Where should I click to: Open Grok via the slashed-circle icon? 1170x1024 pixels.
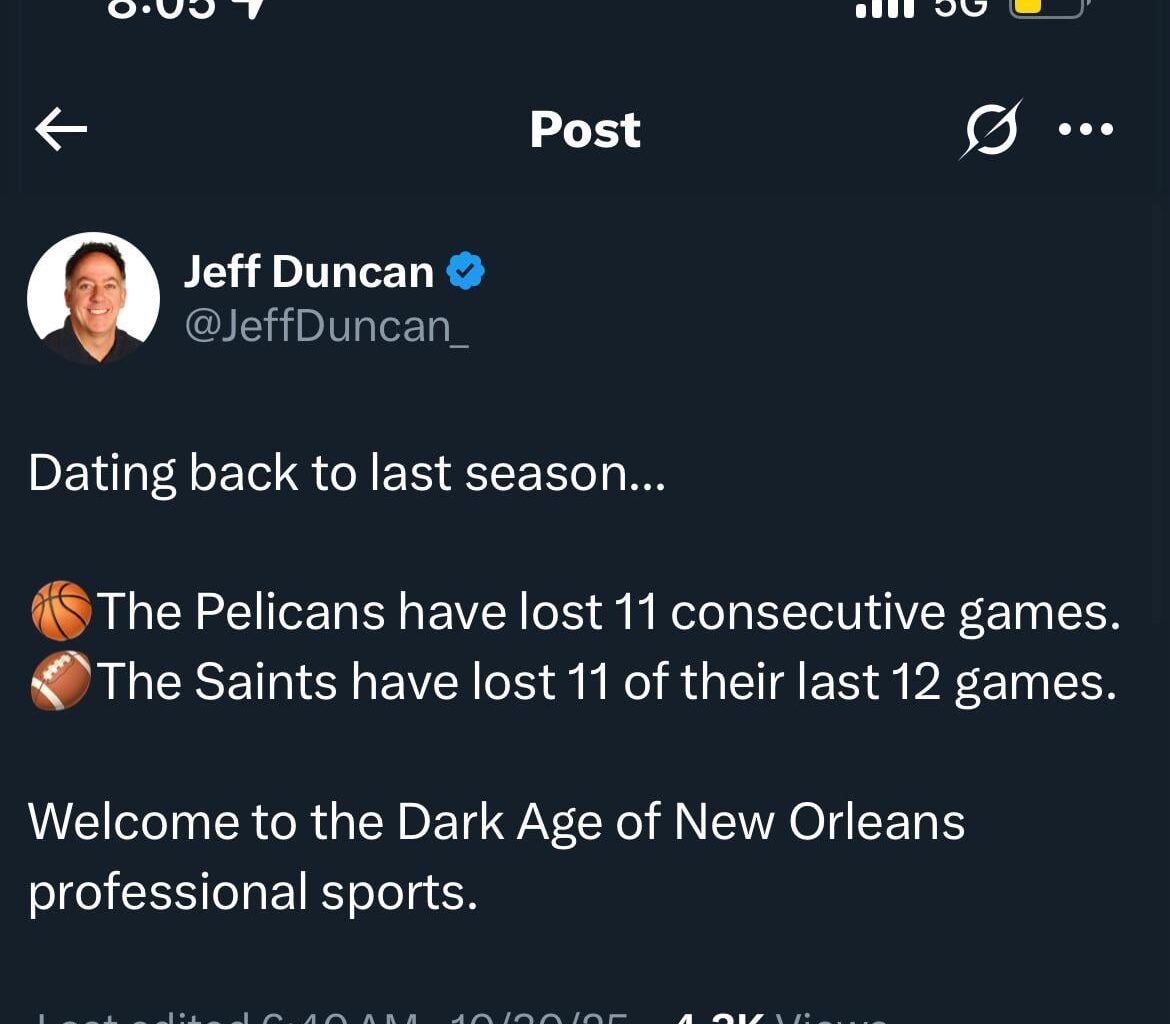(x=990, y=129)
